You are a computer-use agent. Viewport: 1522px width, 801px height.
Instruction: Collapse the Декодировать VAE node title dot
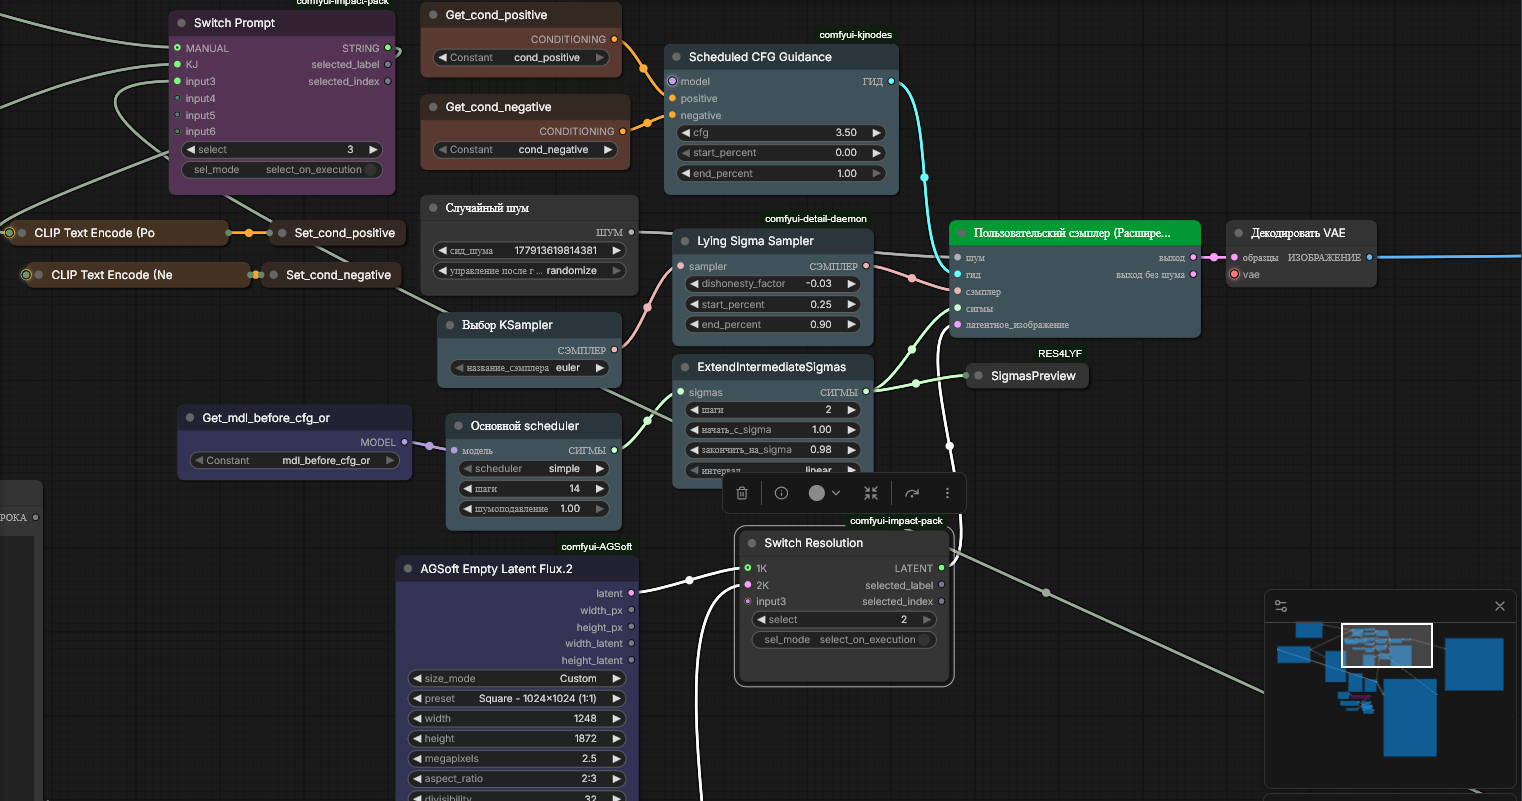[1238, 233]
